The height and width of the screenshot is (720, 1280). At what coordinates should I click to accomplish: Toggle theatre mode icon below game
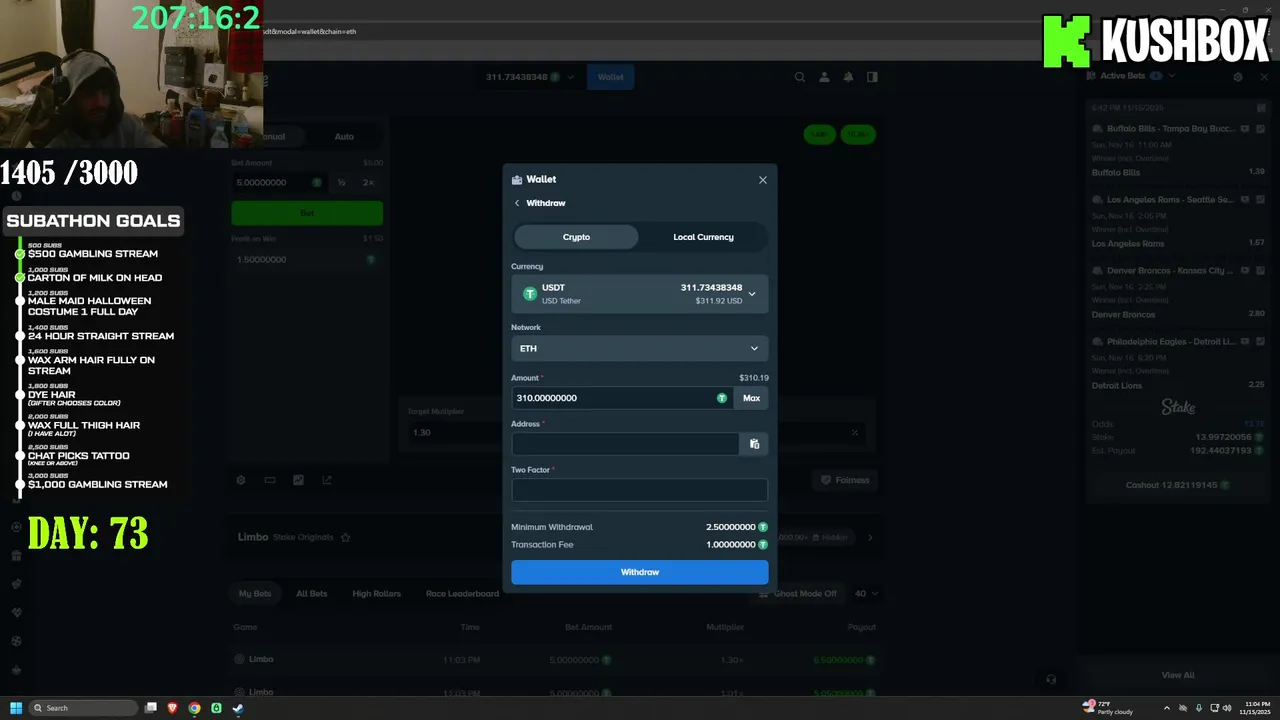[270, 480]
